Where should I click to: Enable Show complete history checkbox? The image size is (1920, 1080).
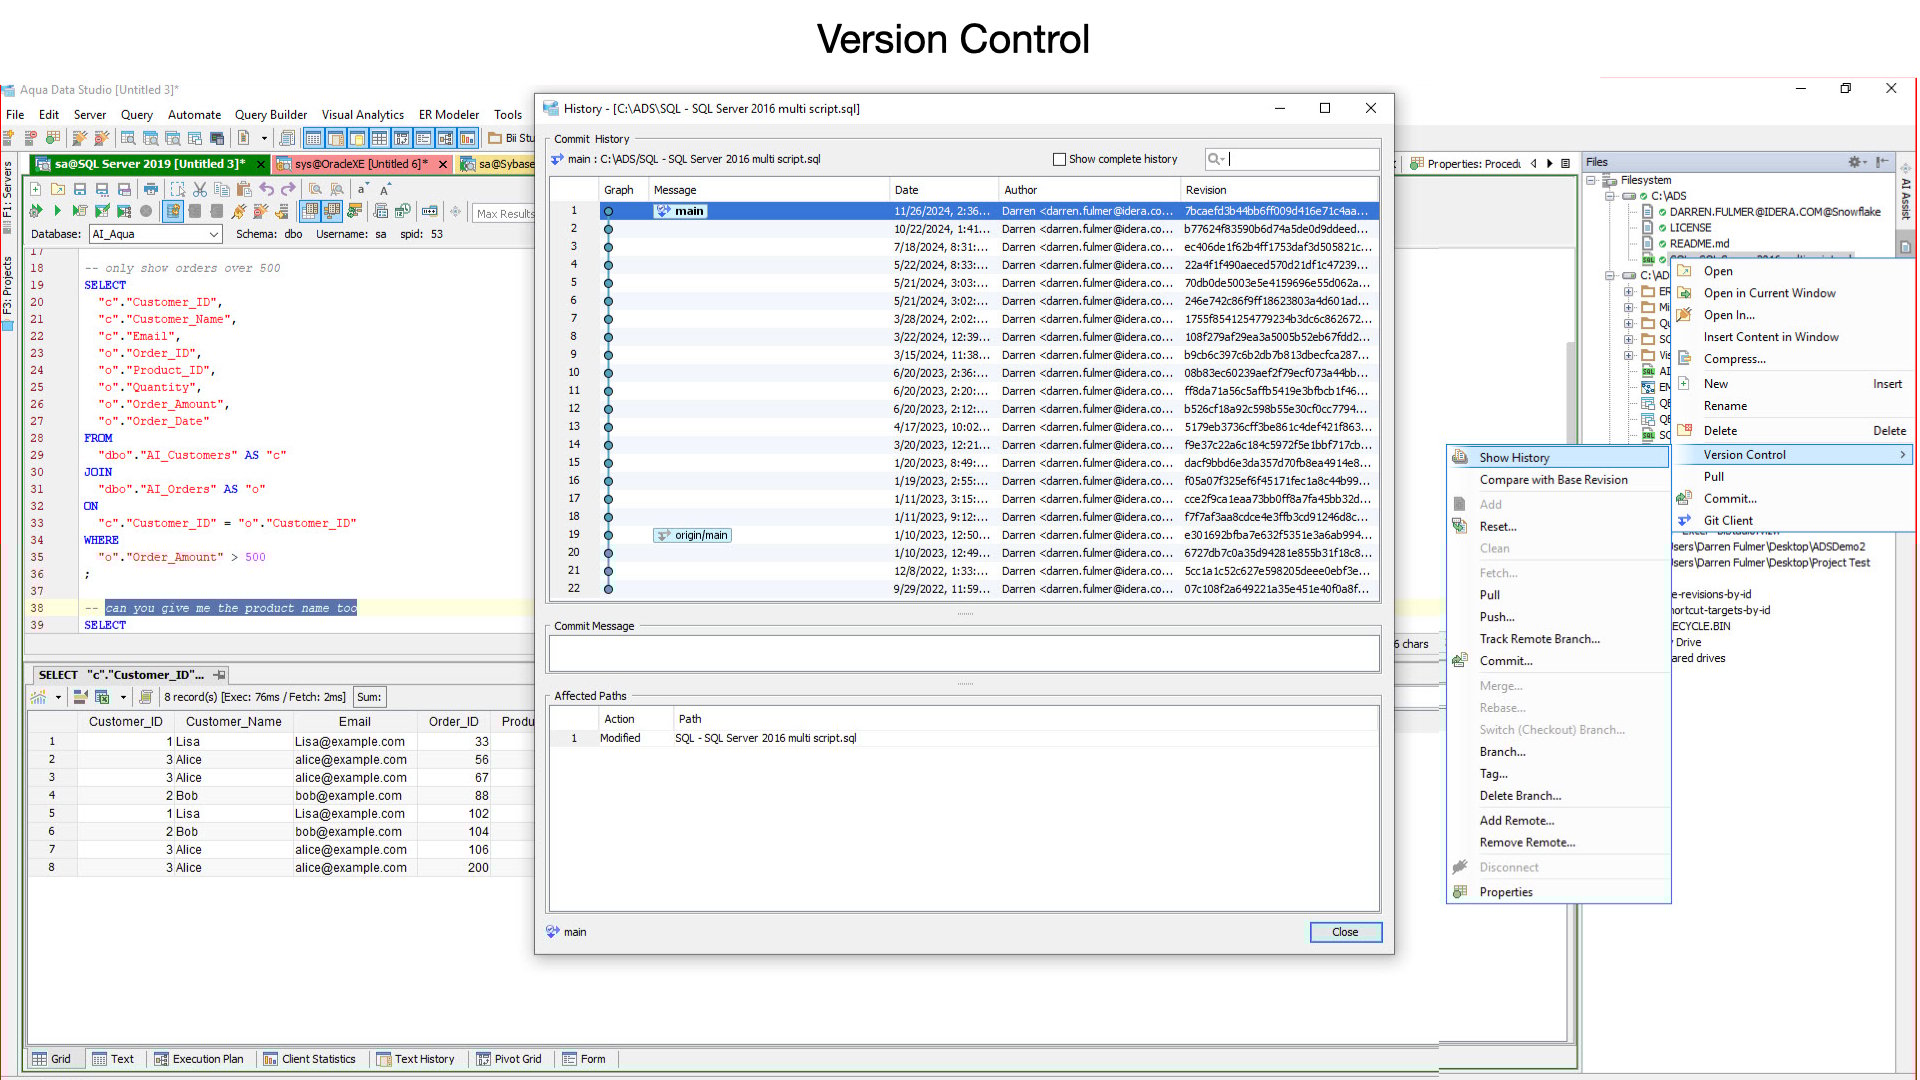pyautogui.click(x=1059, y=159)
